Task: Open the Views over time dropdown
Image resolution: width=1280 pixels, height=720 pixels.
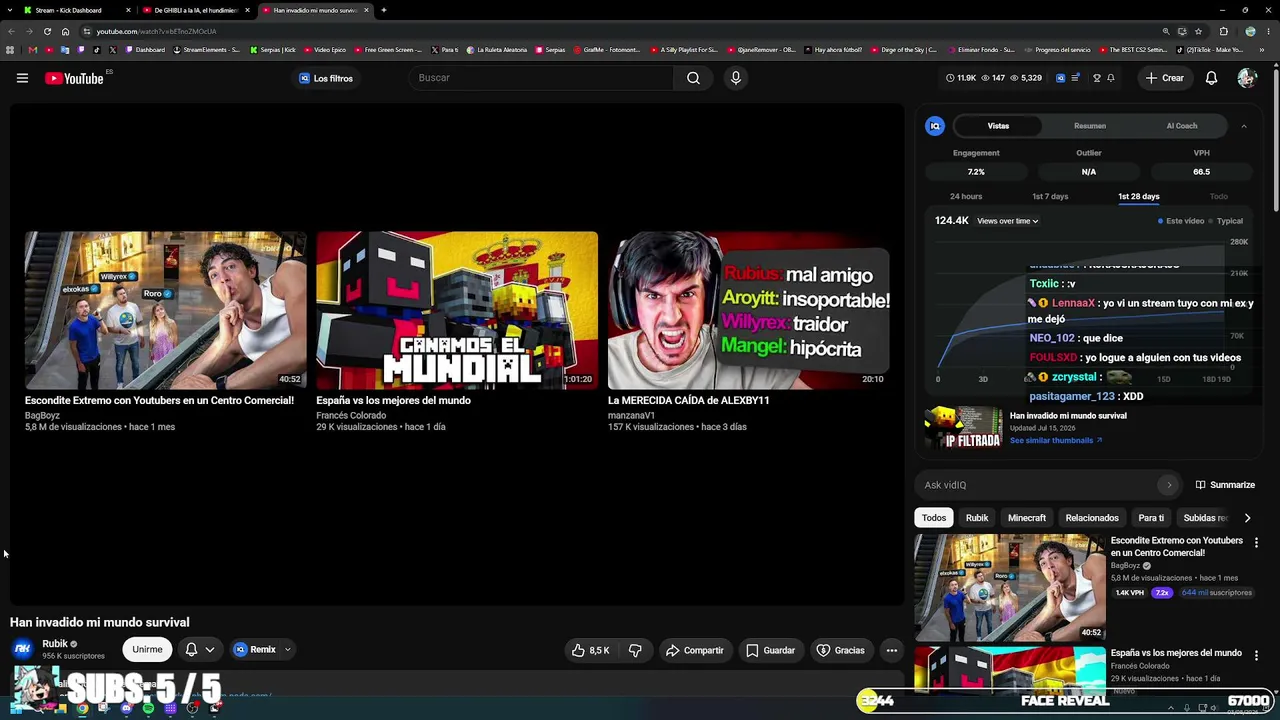Action: [1007, 221]
